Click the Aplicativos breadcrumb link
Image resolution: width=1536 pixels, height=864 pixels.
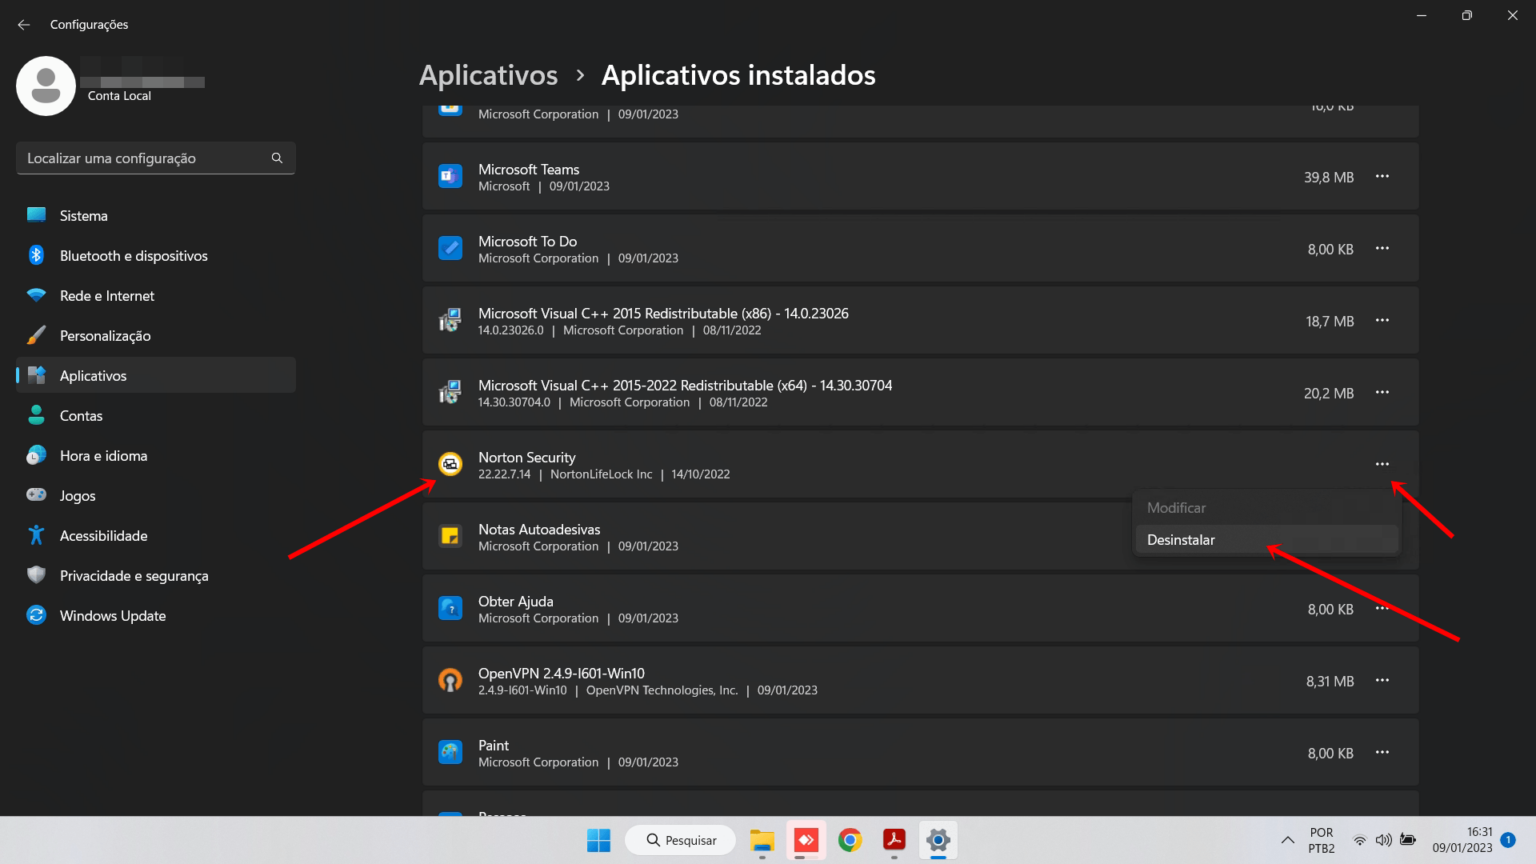tap(488, 75)
